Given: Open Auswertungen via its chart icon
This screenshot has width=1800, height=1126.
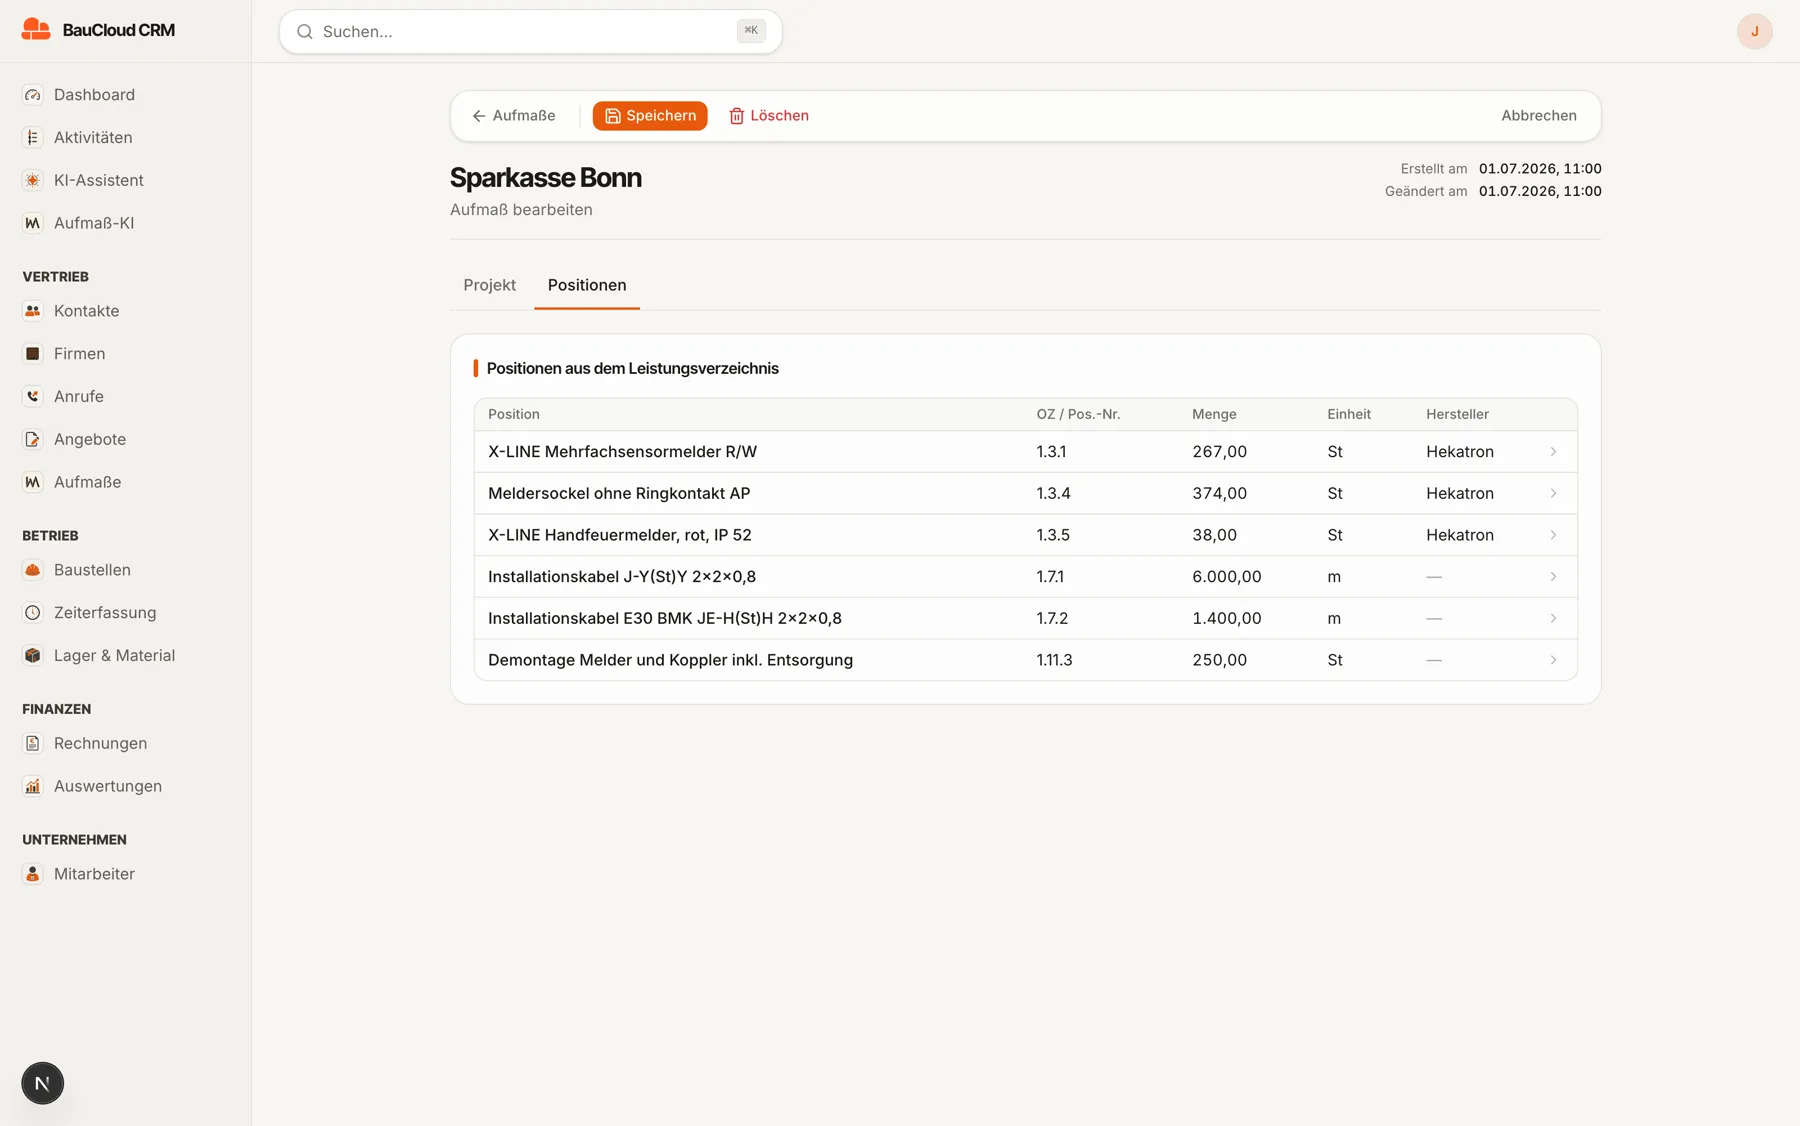Looking at the screenshot, I should 33,786.
